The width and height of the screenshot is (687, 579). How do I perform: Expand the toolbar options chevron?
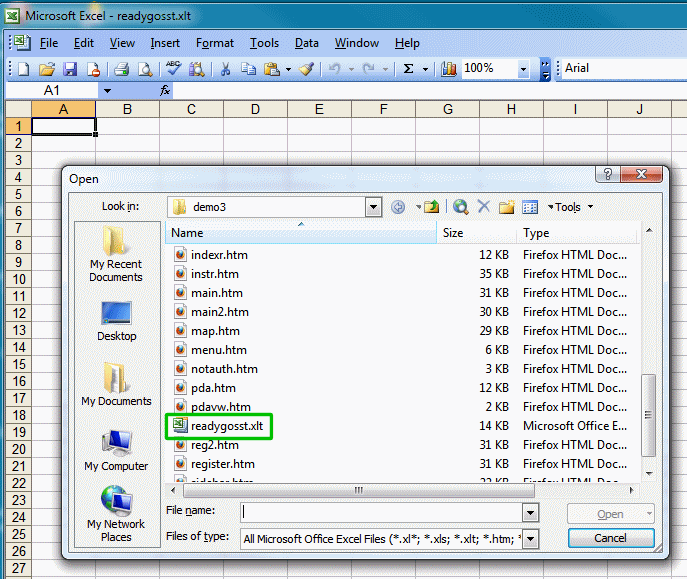pyautogui.click(x=545, y=70)
